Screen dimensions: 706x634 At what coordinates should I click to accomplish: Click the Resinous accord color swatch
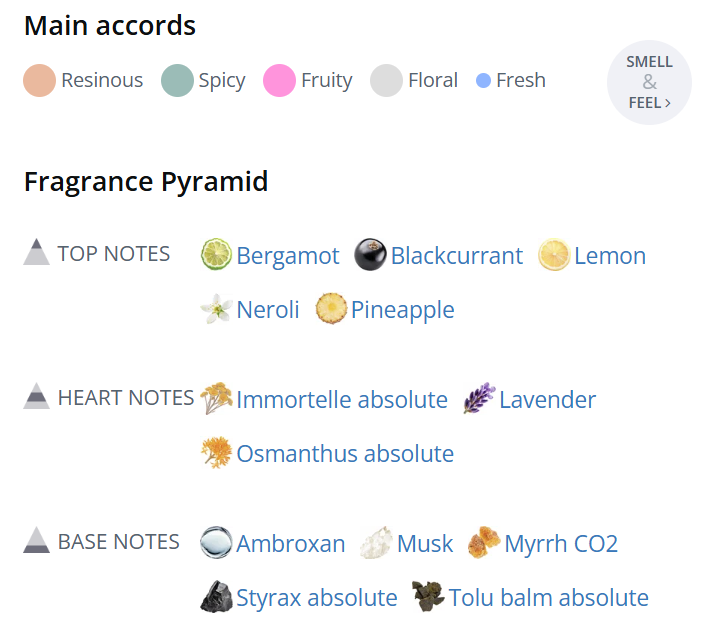[39, 80]
